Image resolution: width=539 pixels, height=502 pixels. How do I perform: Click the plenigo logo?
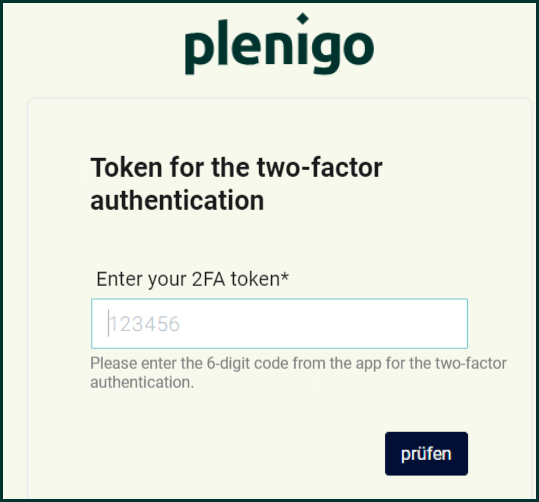tap(279, 44)
